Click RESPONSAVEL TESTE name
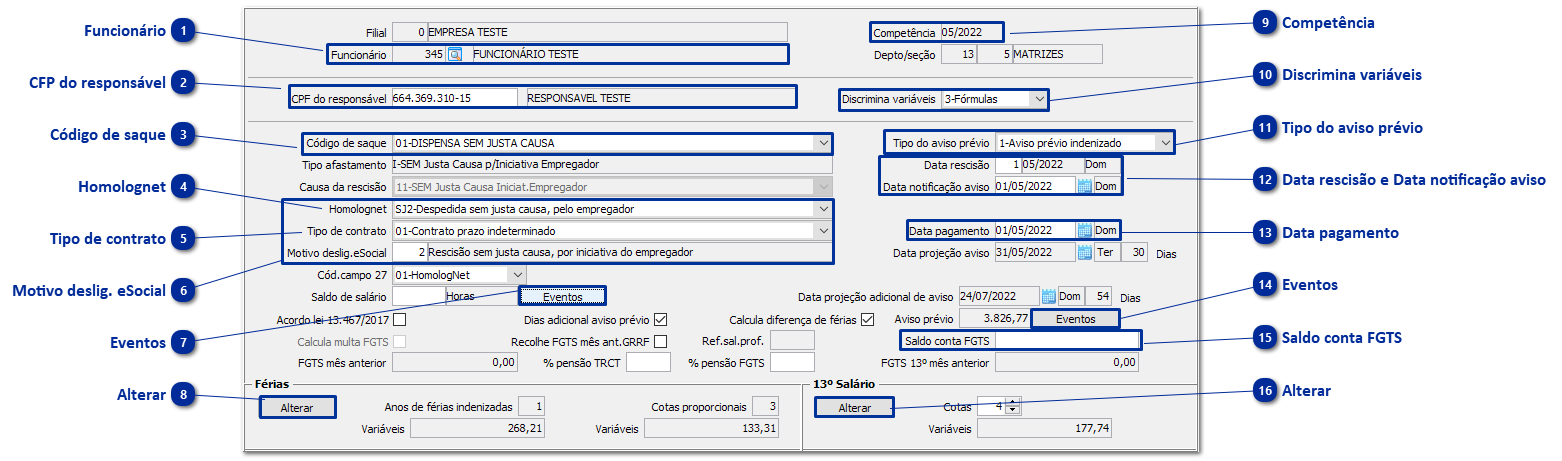 pos(578,98)
